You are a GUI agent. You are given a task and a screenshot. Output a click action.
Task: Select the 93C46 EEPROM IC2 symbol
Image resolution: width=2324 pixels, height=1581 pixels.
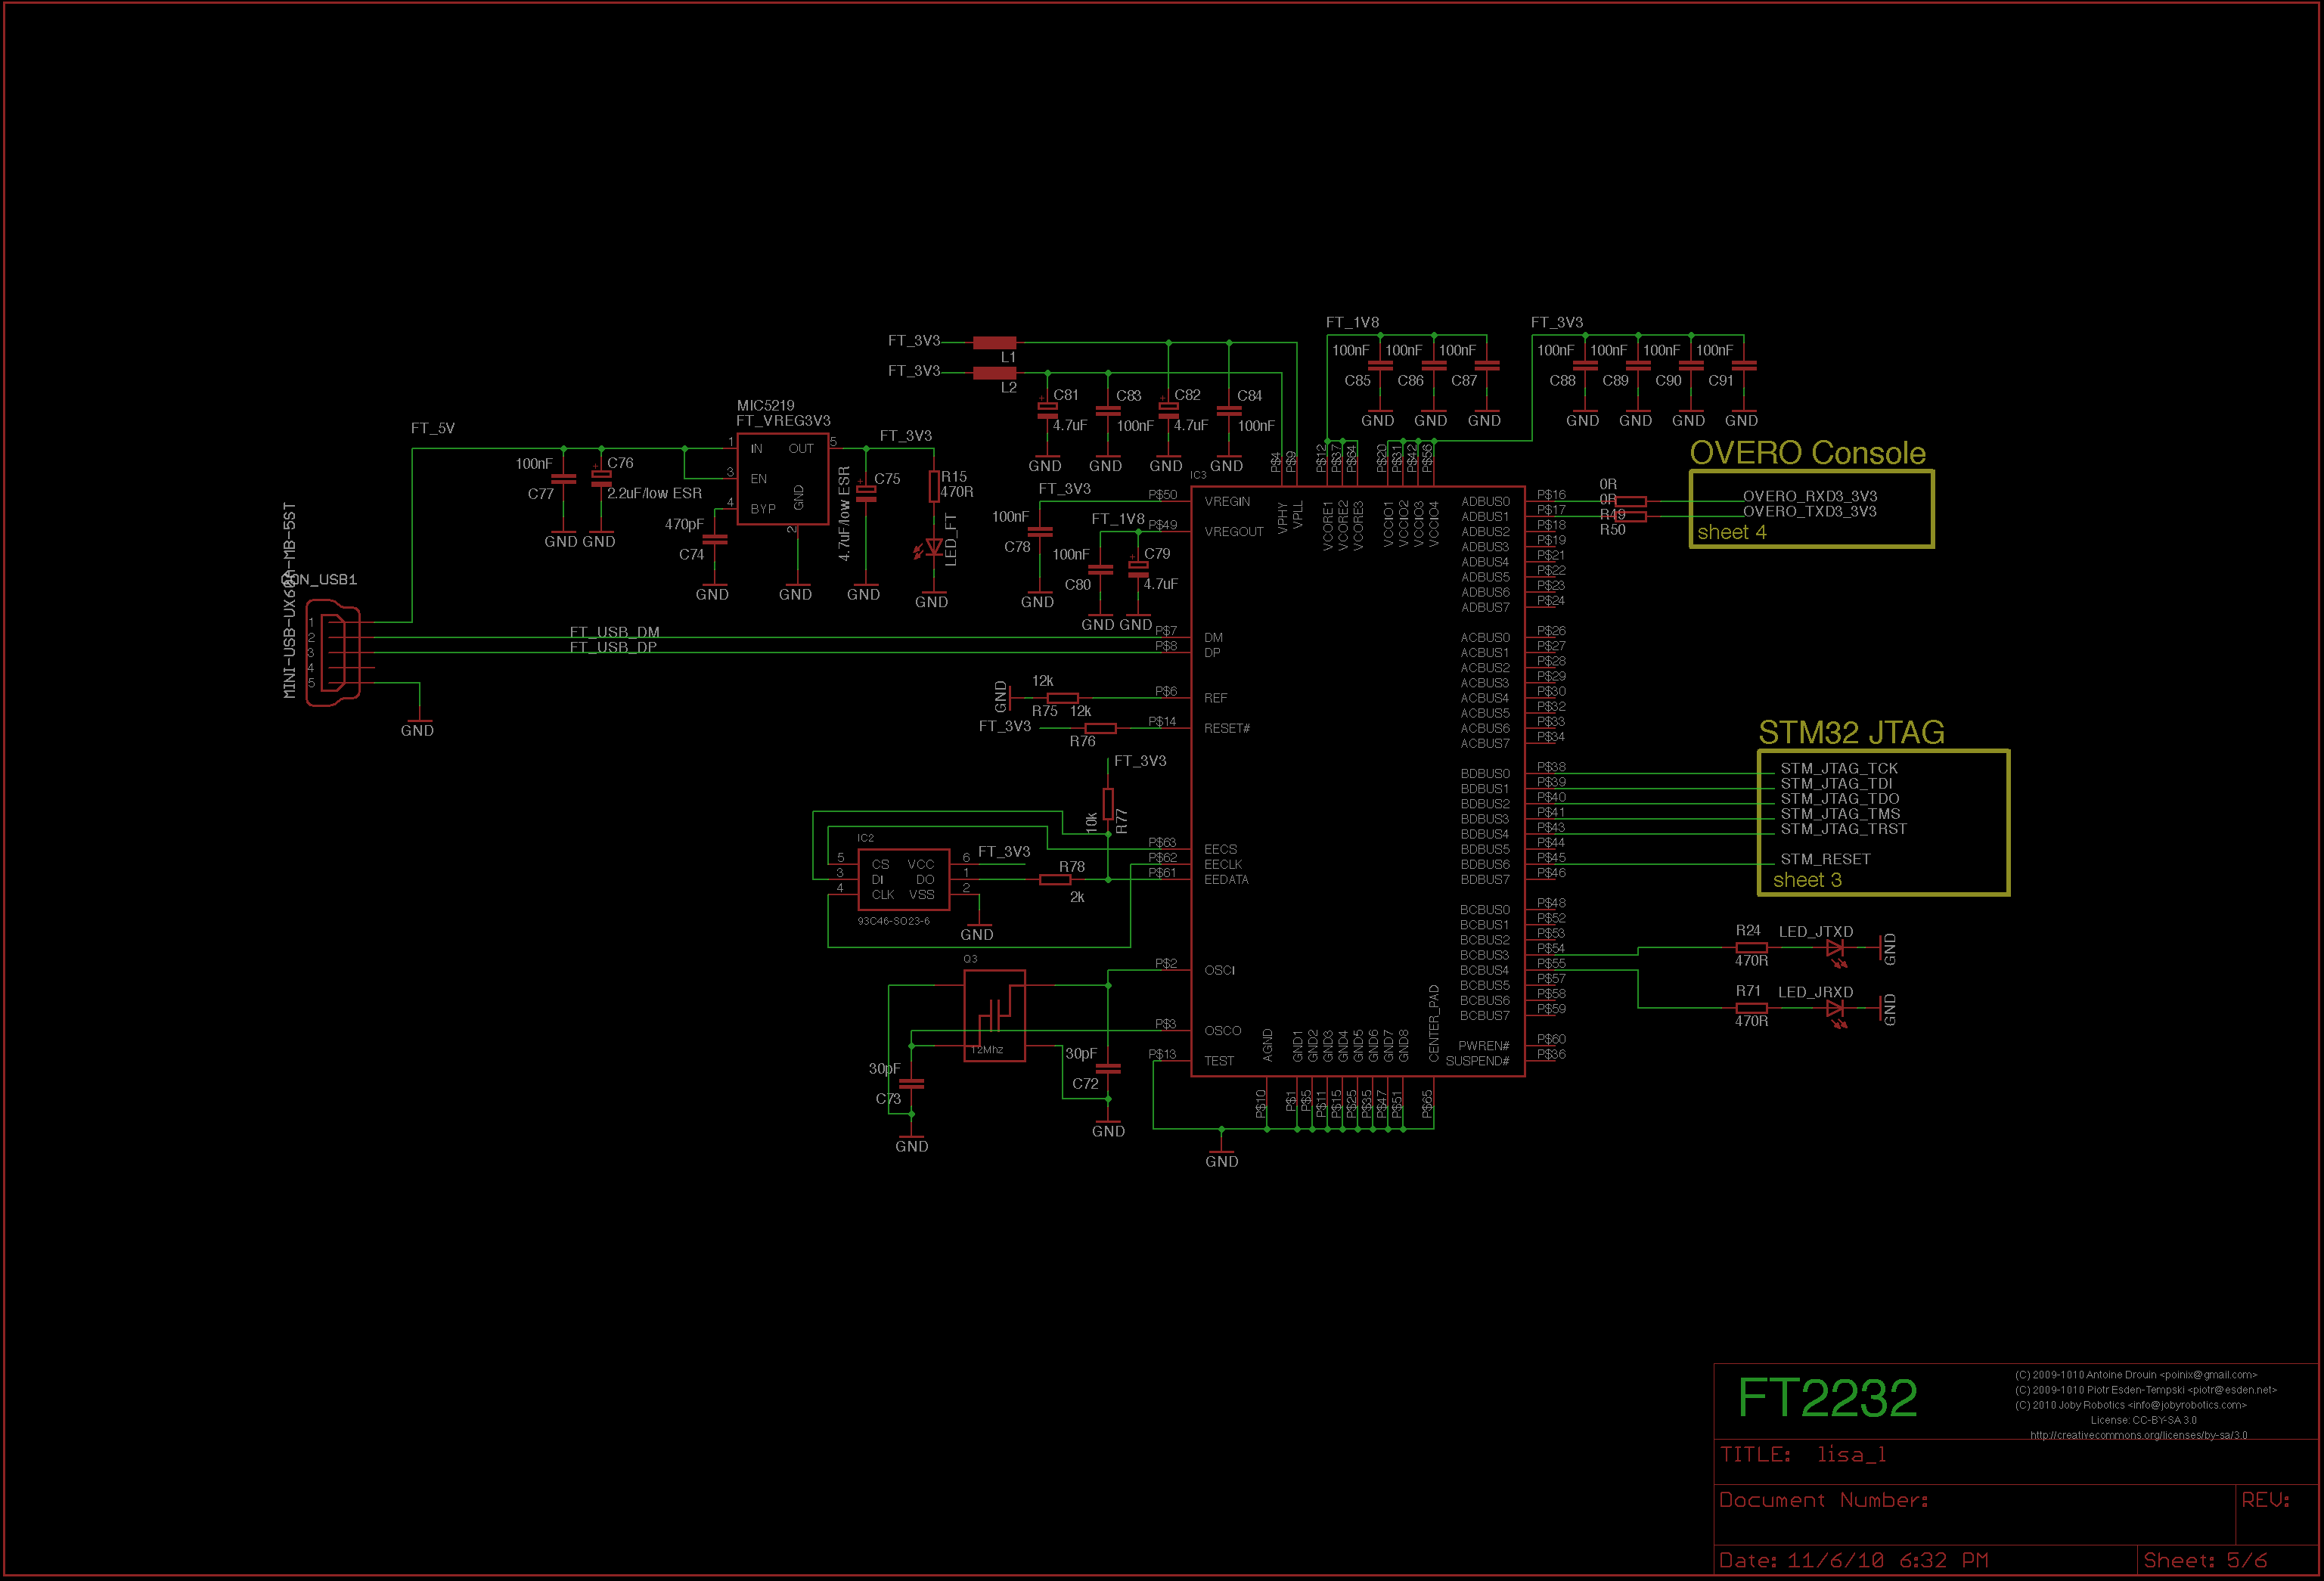pyautogui.click(x=903, y=880)
